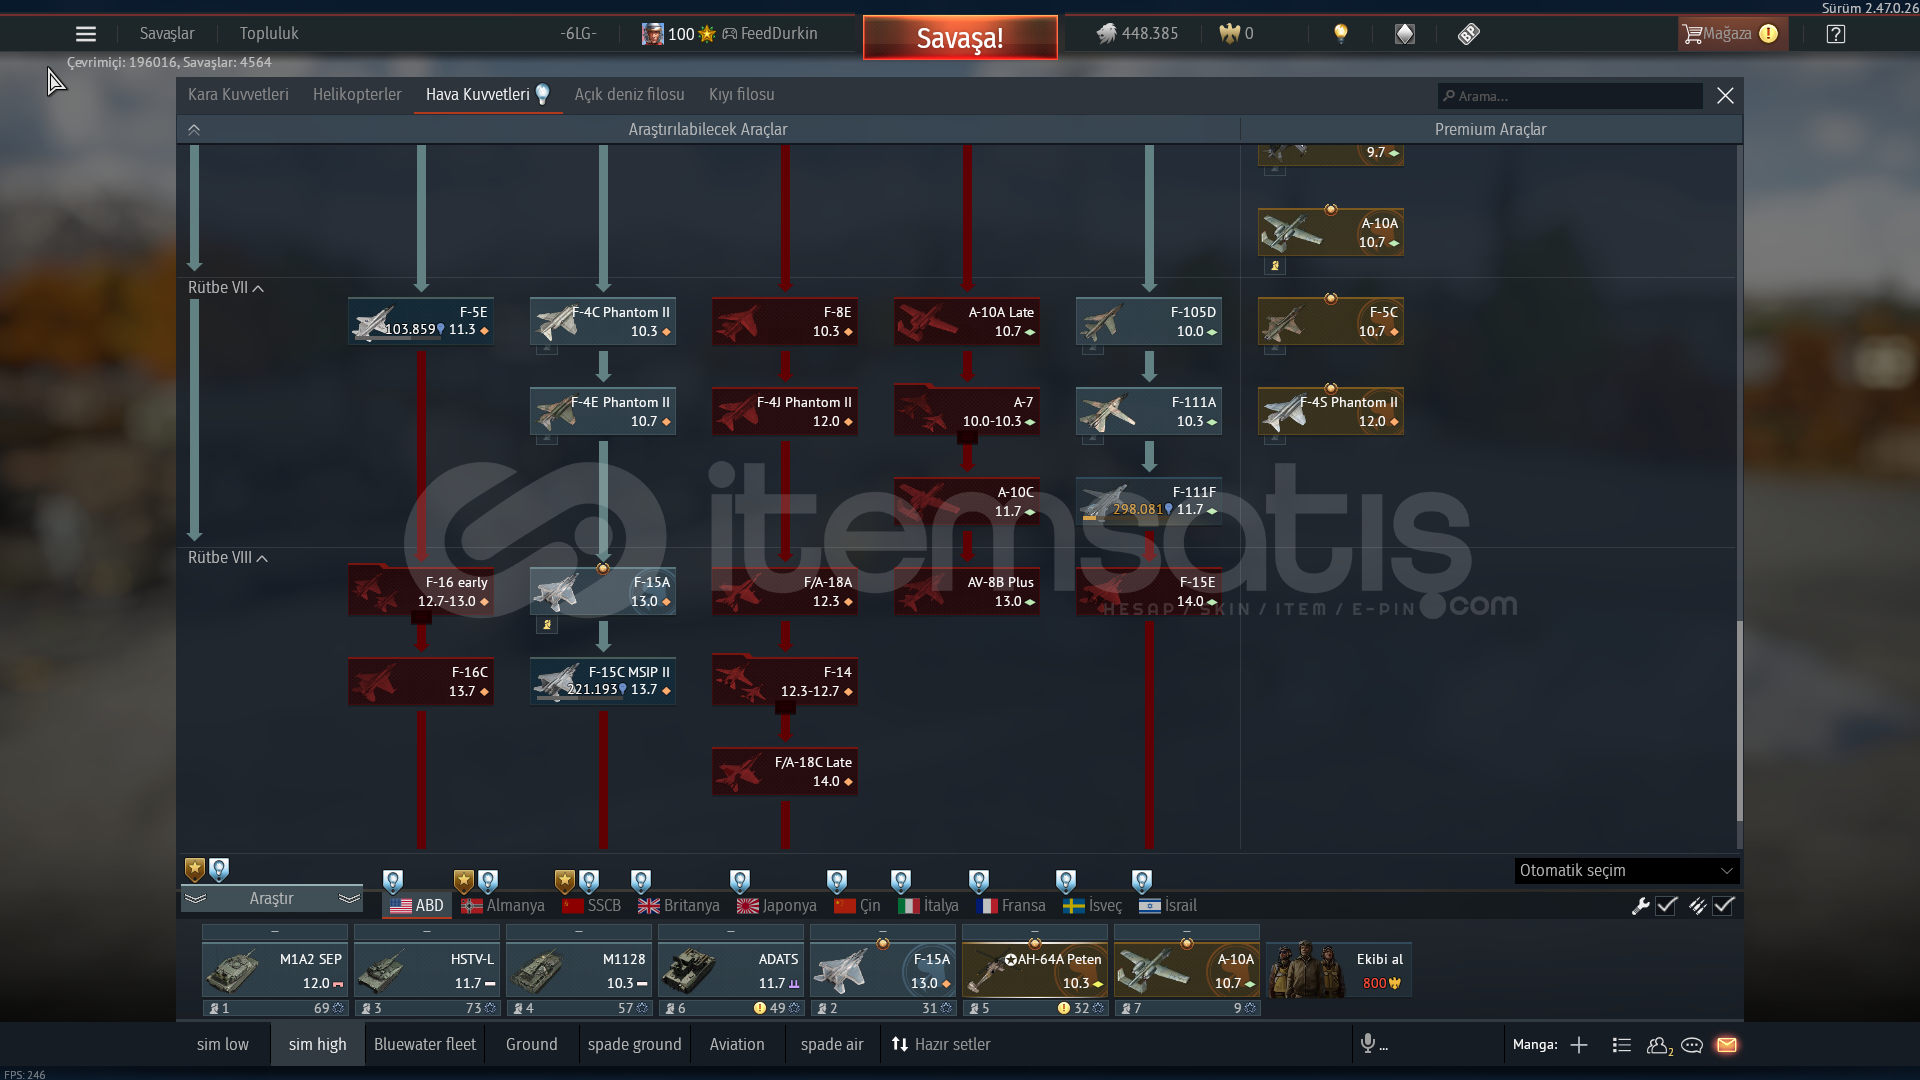The height and width of the screenshot is (1080, 1920).
Task: Toggle auto-ammo refill checkbox next to bullets
Action: click(x=1723, y=906)
